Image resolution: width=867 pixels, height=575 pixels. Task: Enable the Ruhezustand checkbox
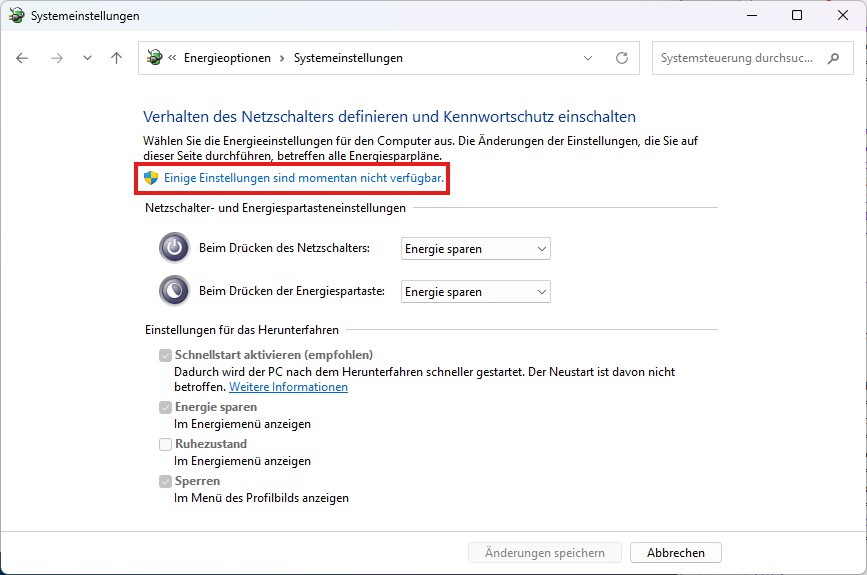click(165, 444)
